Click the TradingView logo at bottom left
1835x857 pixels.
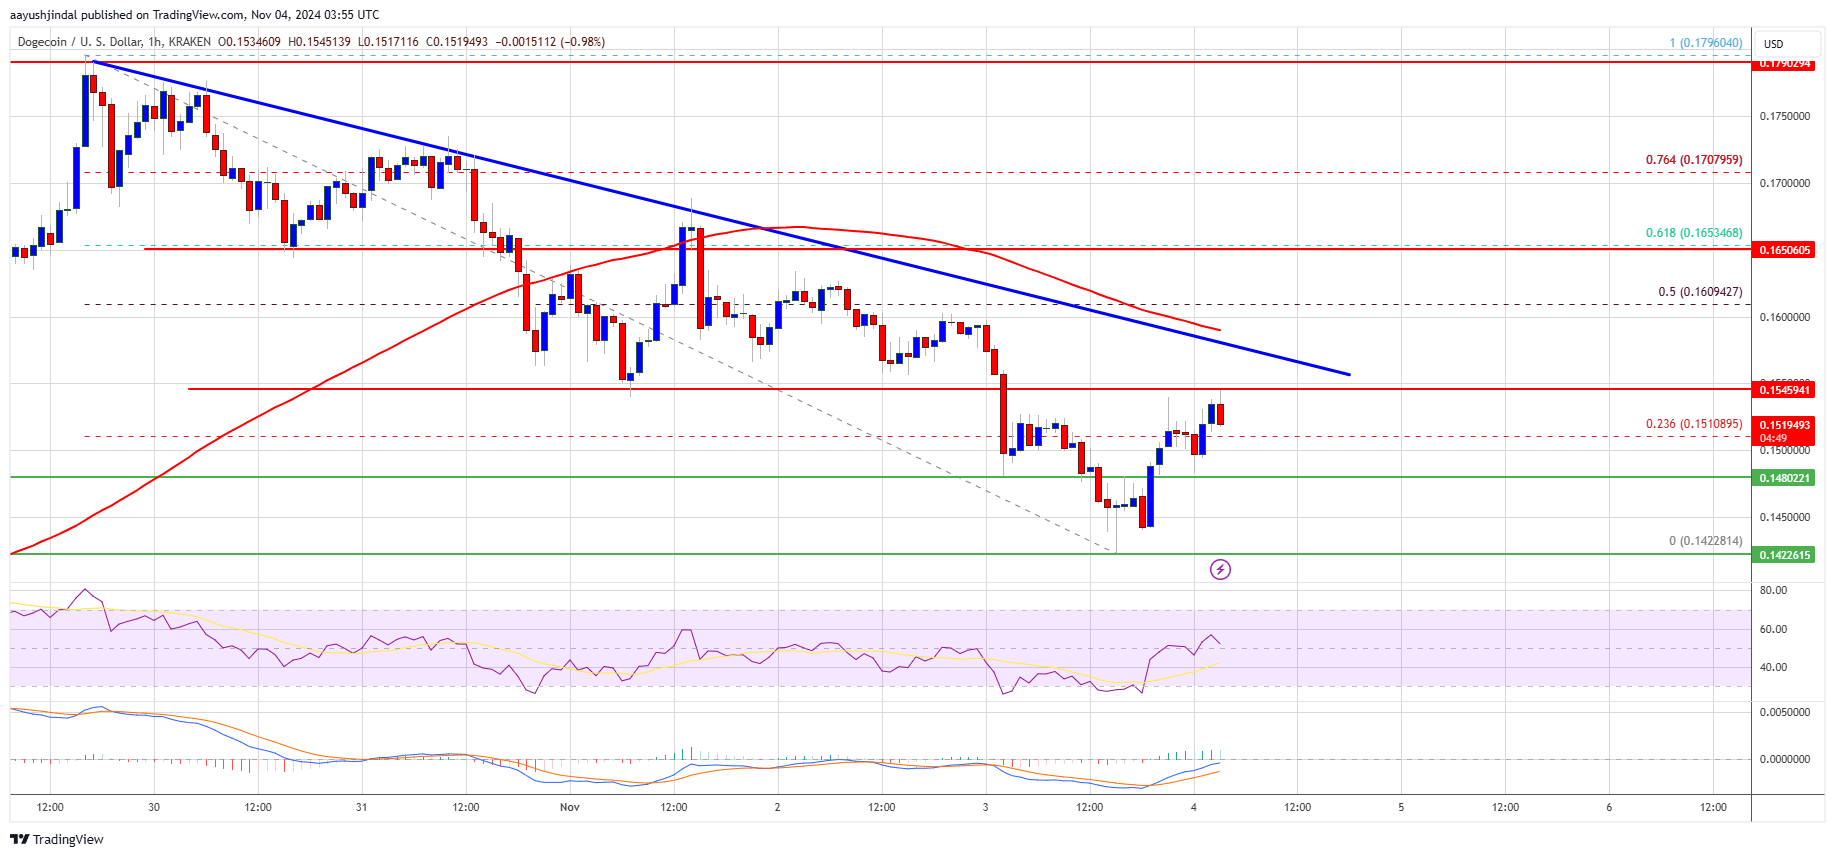click(57, 839)
